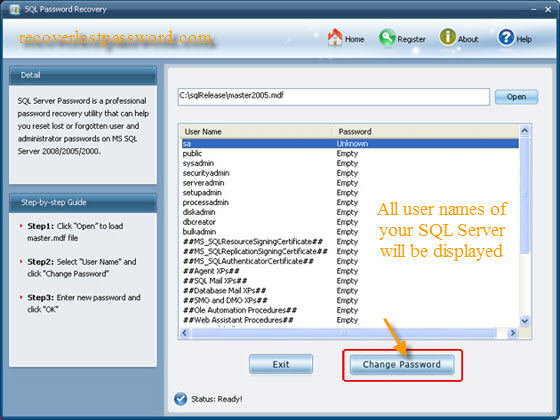Click the vertical scrollbar thumb
The image size is (560, 420).
coord(524,195)
